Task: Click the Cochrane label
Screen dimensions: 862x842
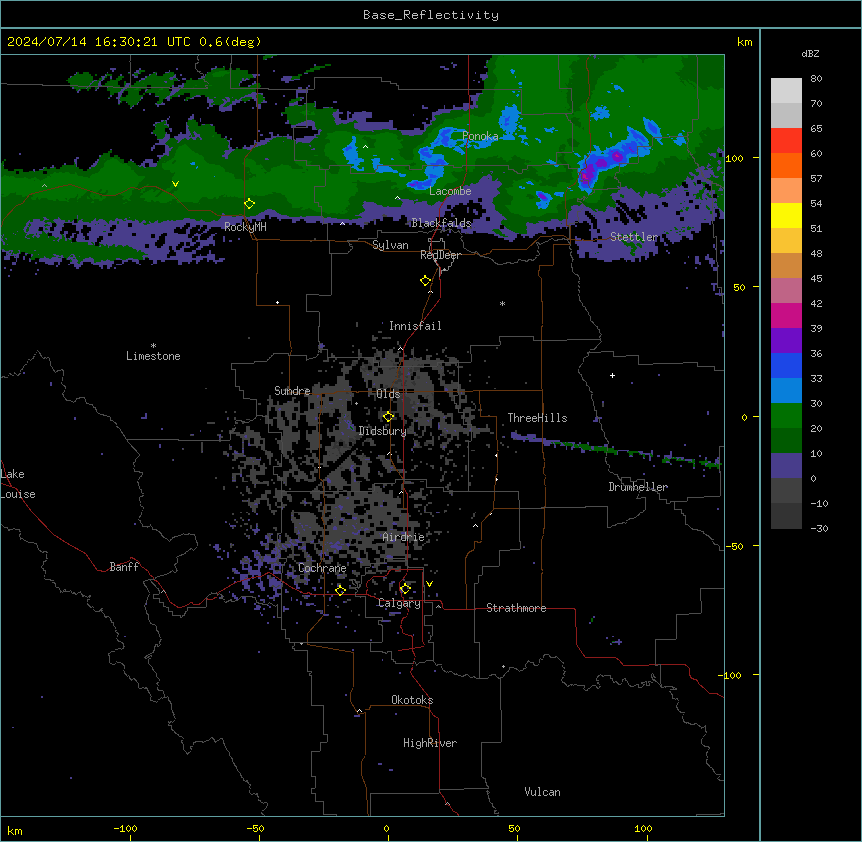Action: [x=322, y=568]
